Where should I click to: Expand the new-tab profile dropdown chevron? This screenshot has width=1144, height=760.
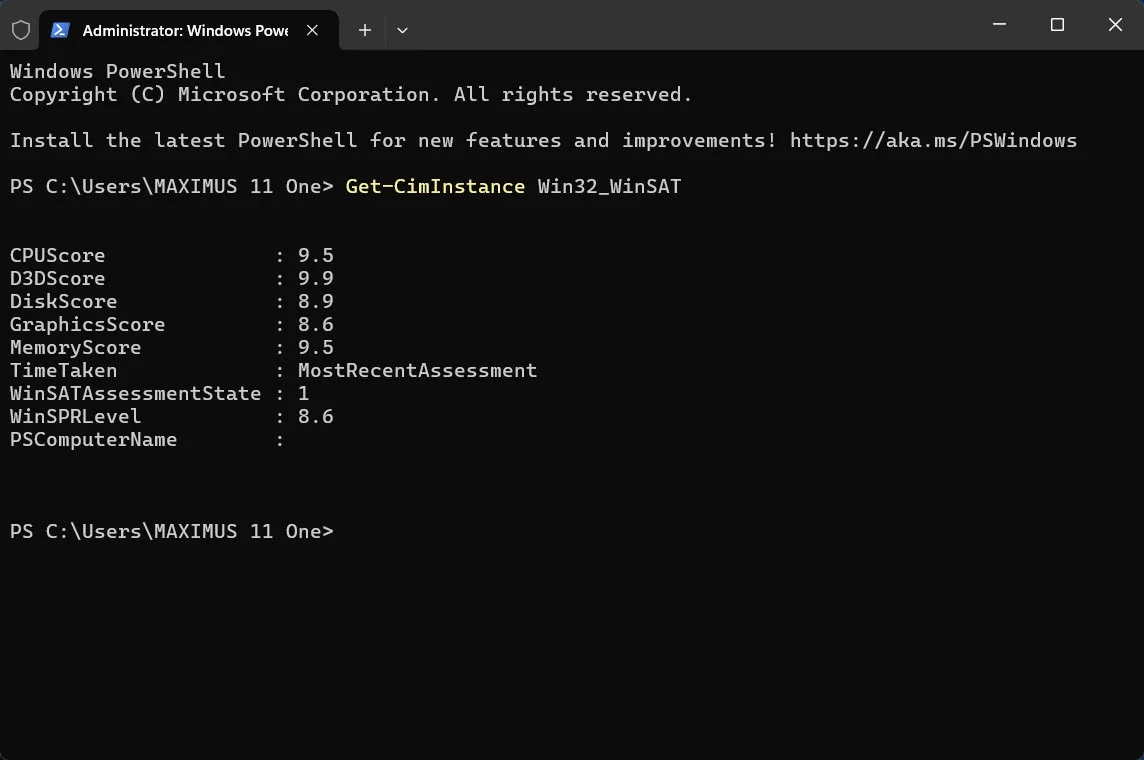coord(402,30)
